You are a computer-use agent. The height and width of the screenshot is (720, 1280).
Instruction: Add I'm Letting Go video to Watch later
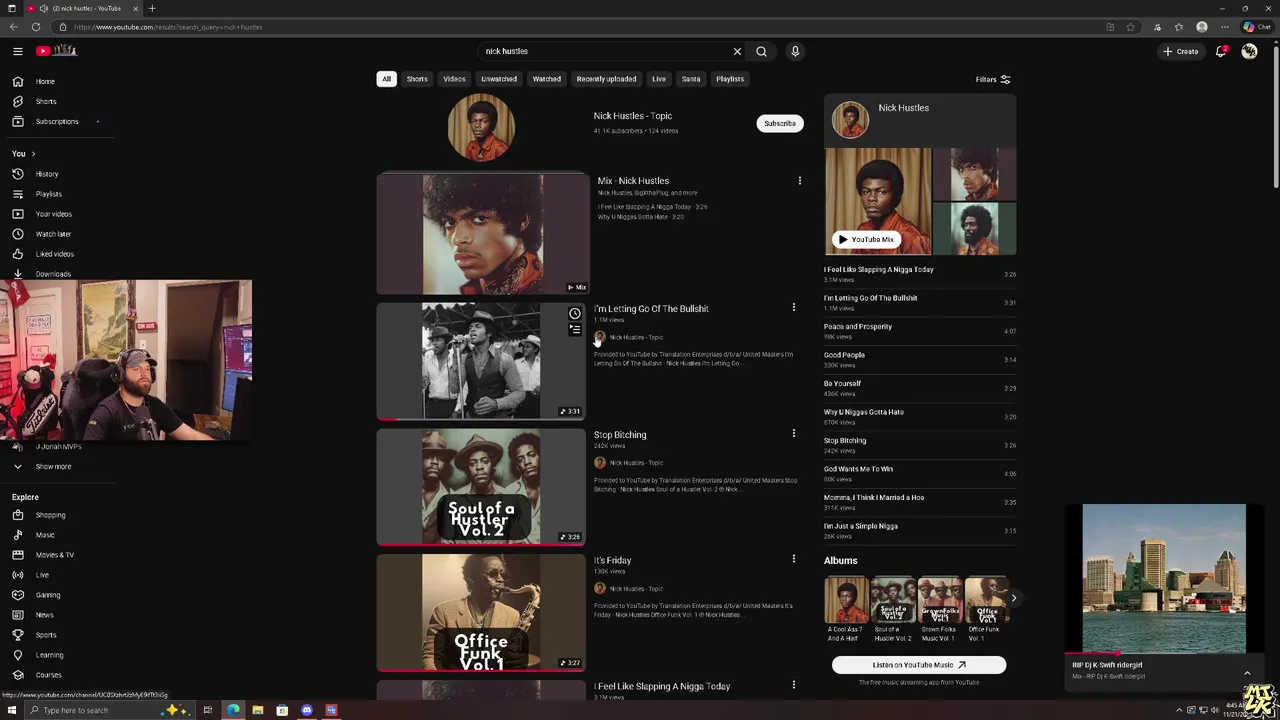575,314
